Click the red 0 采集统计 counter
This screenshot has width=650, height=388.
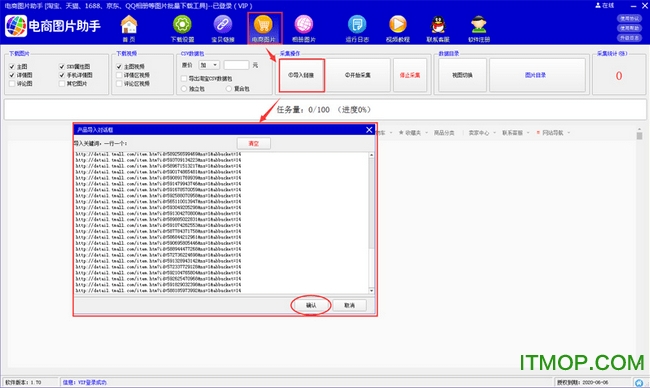pos(618,76)
